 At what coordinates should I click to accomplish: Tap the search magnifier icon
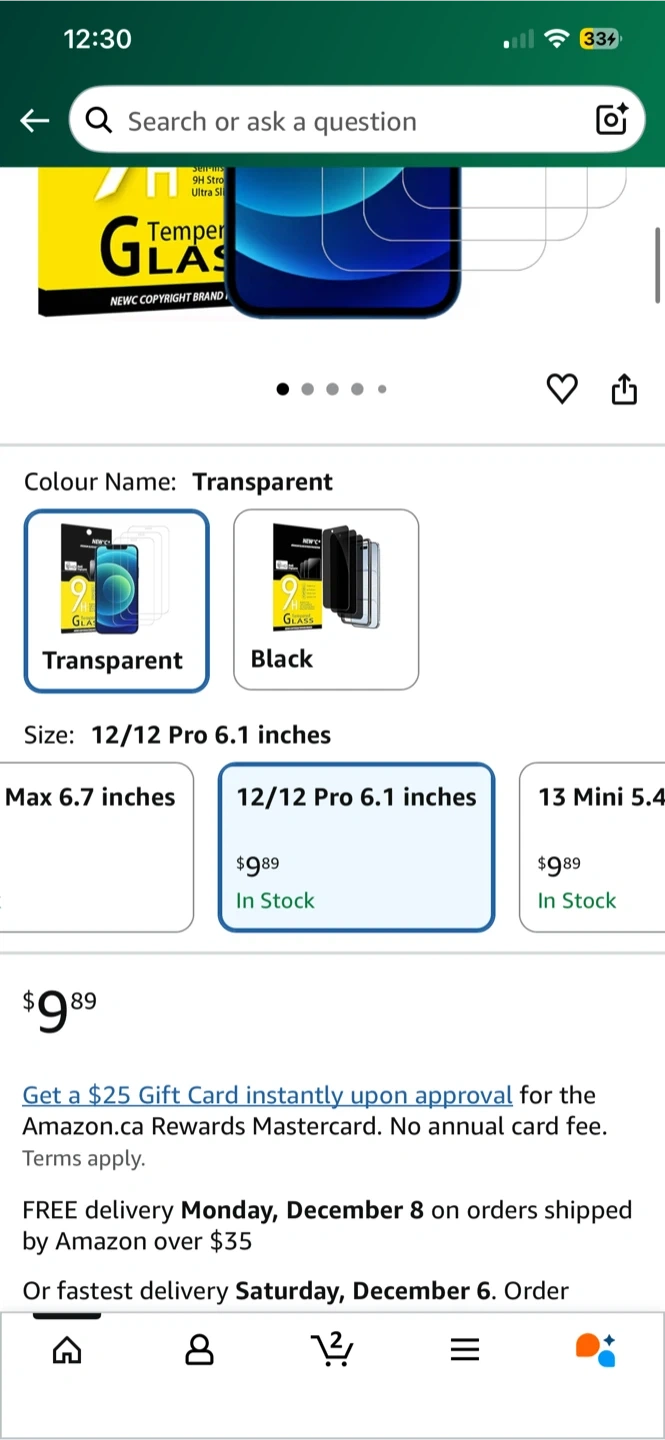click(x=99, y=121)
